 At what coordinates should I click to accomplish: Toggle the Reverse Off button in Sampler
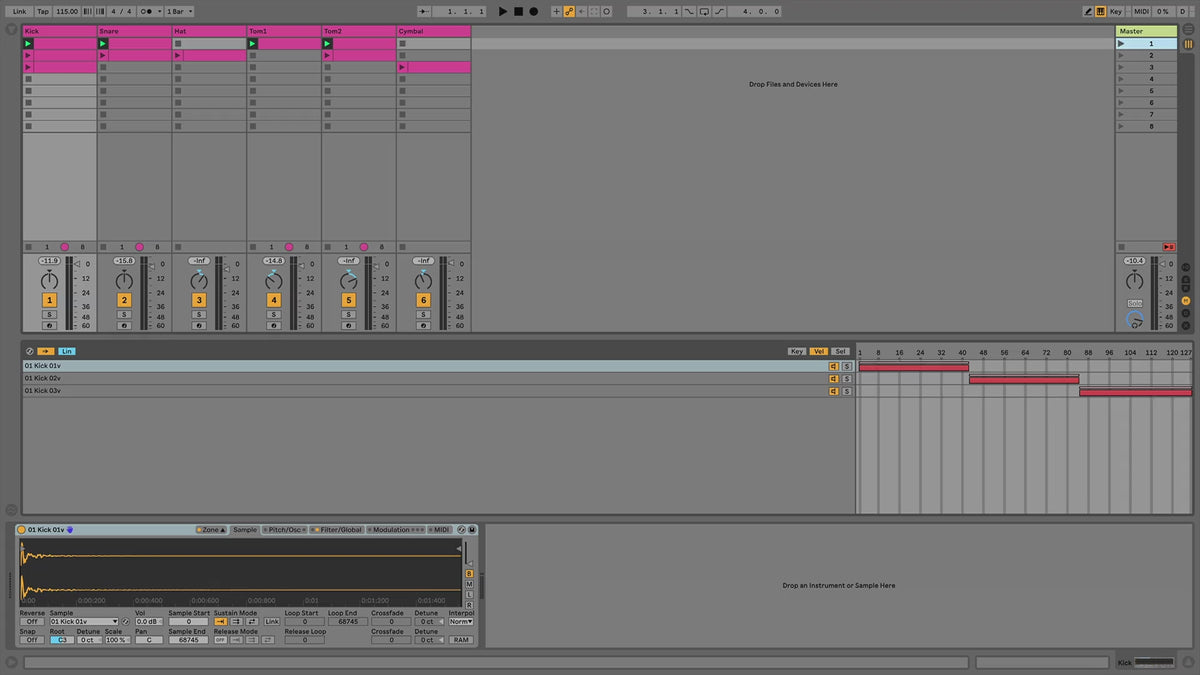[32, 622]
